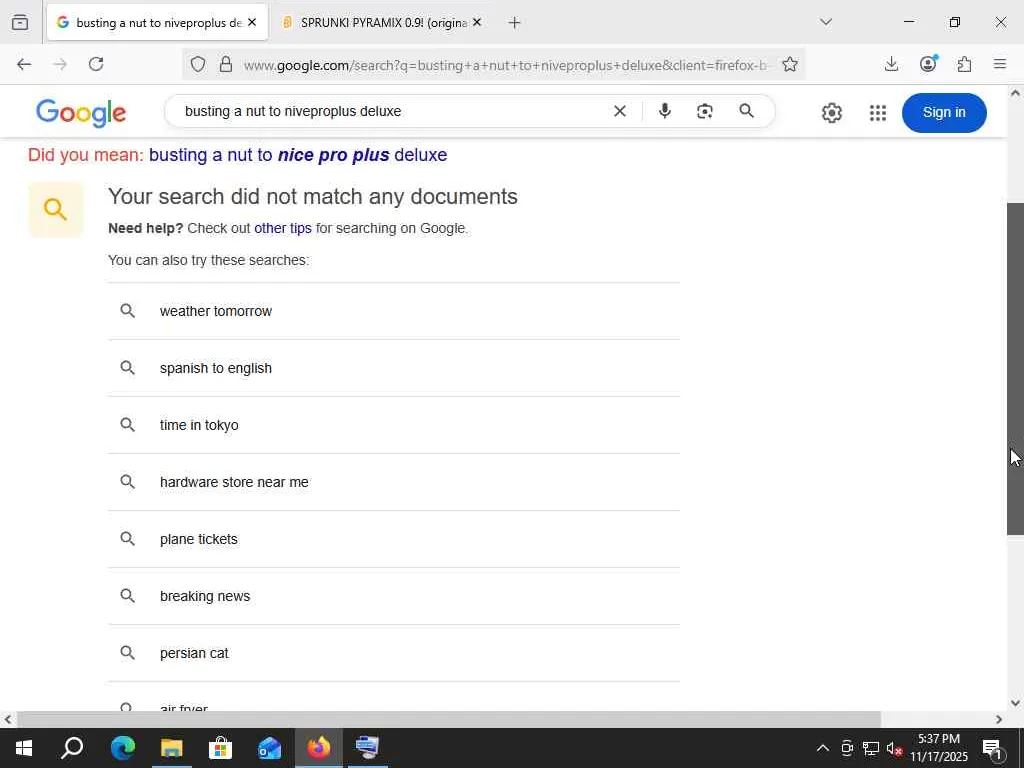Clear the Google search box text
The image size is (1024, 768).
coord(620,111)
